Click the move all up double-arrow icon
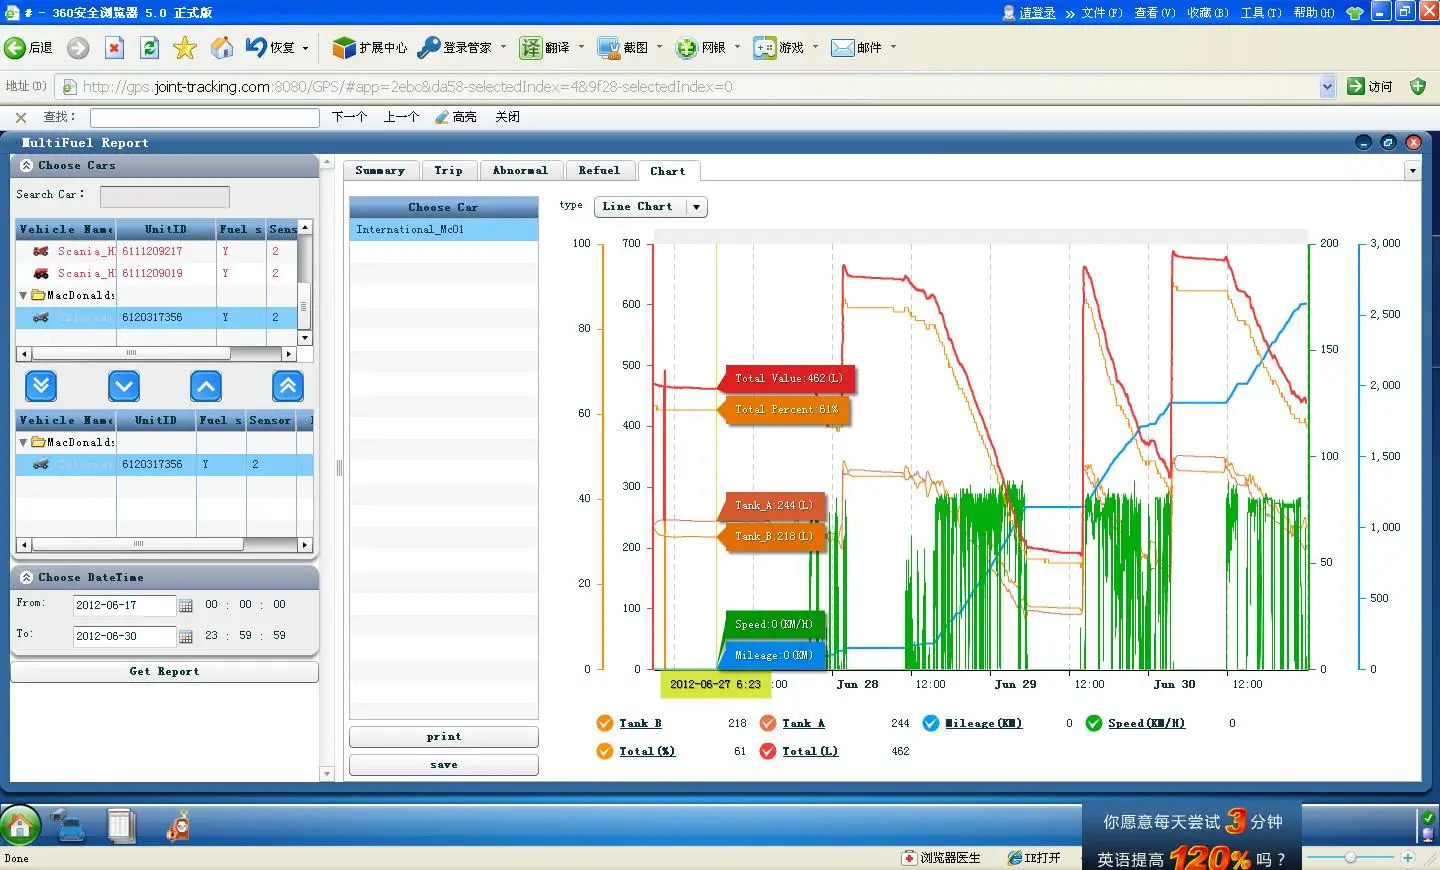The height and width of the screenshot is (870, 1440). click(288, 386)
